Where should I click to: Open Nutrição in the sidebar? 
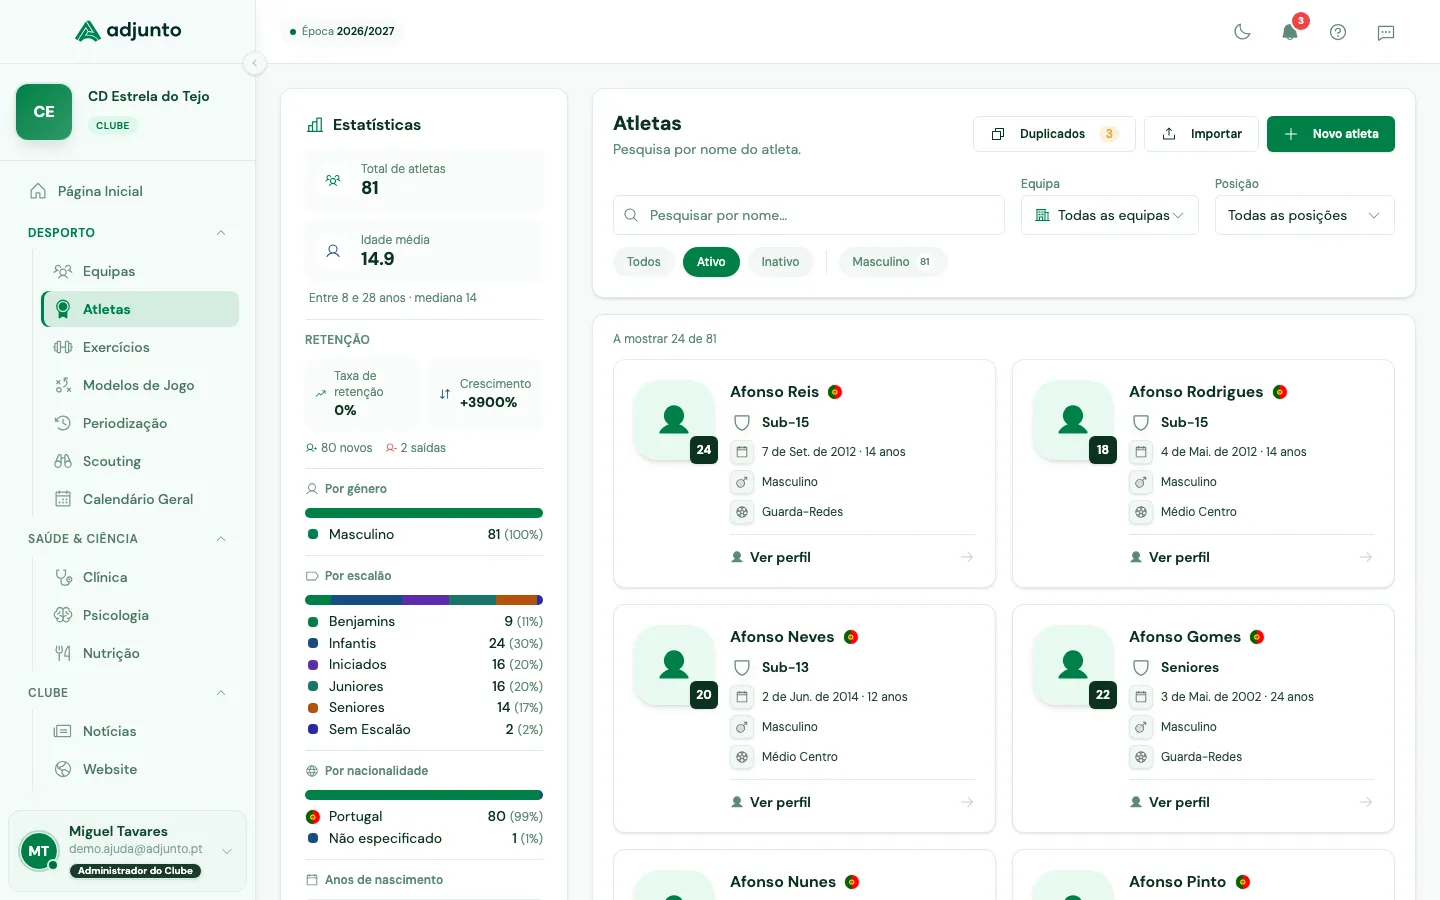[140, 653]
